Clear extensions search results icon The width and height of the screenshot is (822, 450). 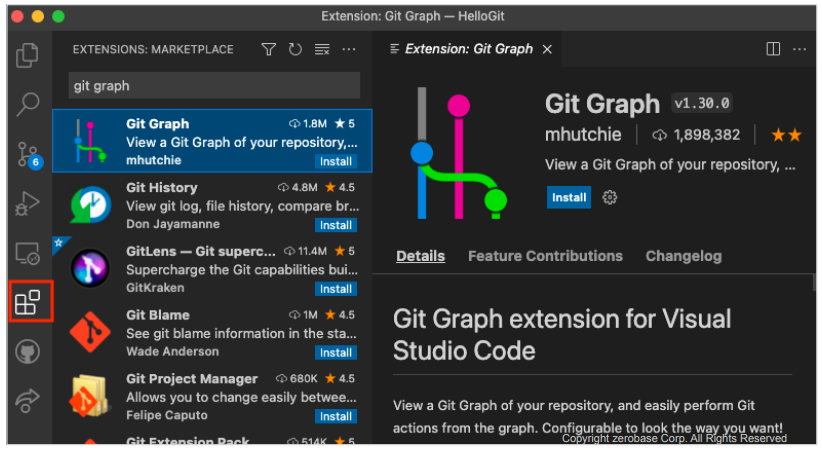point(322,49)
